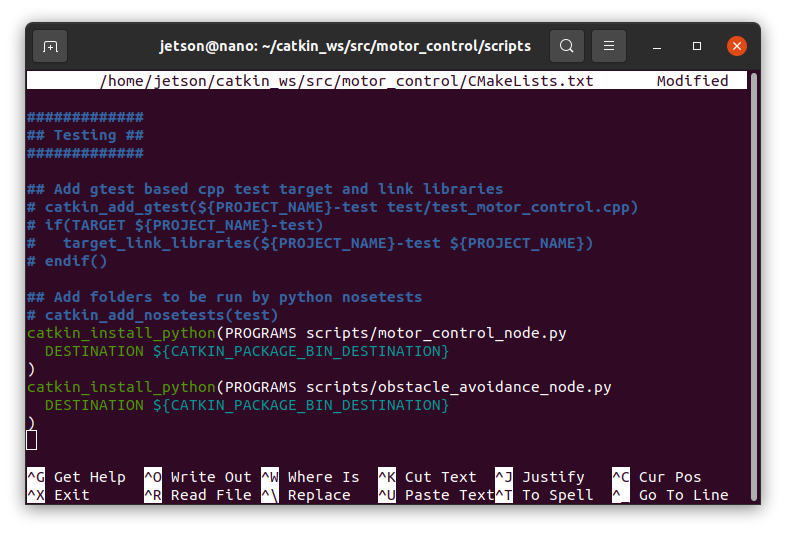
Task: Open a new terminal tab
Action: click(x=50, y=46)
